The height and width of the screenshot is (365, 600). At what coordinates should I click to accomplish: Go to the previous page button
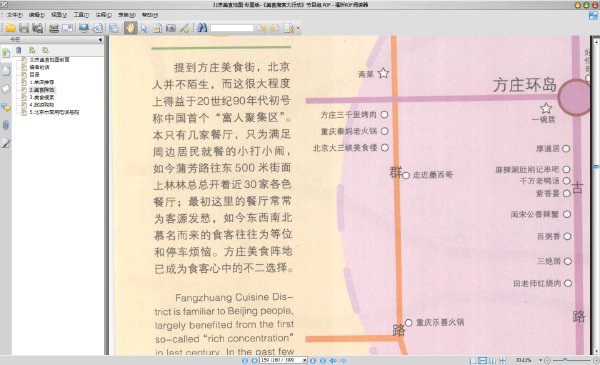pos(254,360)
